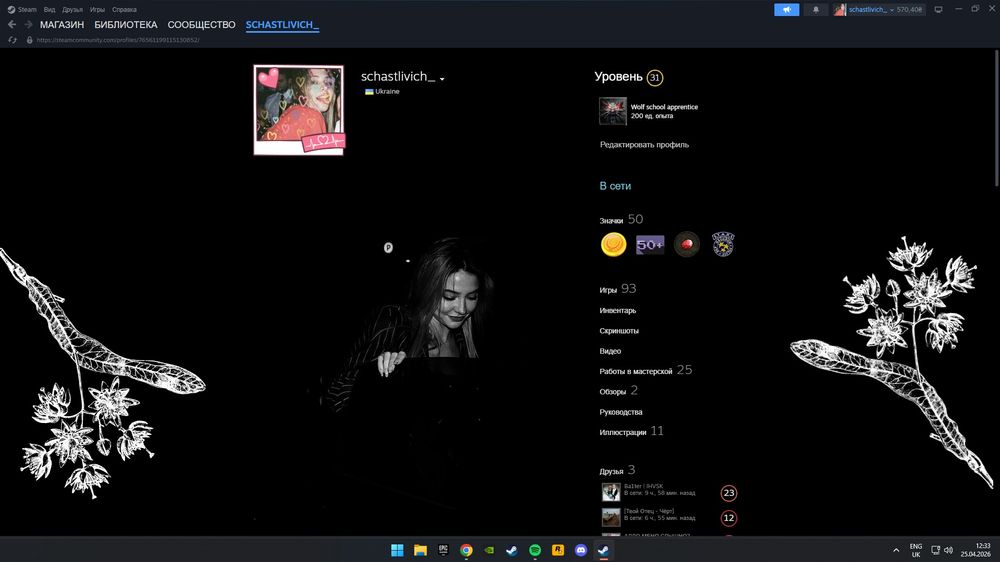Open the 50+ games collector badge
The width and height of the screenshot is (1000, 562).
pos(650,245)
